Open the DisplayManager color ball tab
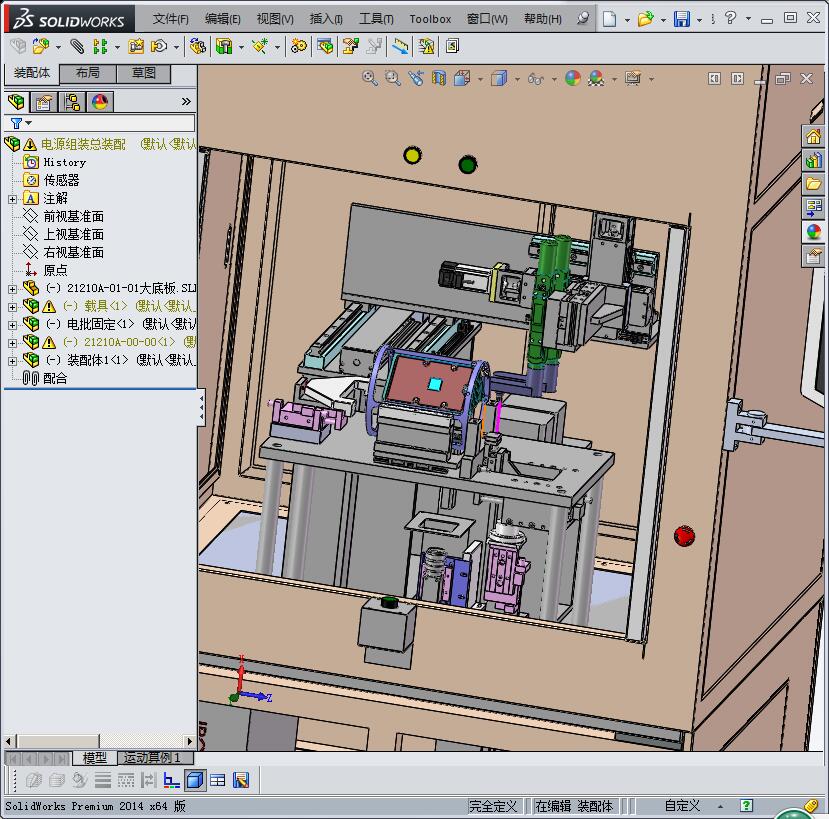The image size is (829, 819). 99,102
